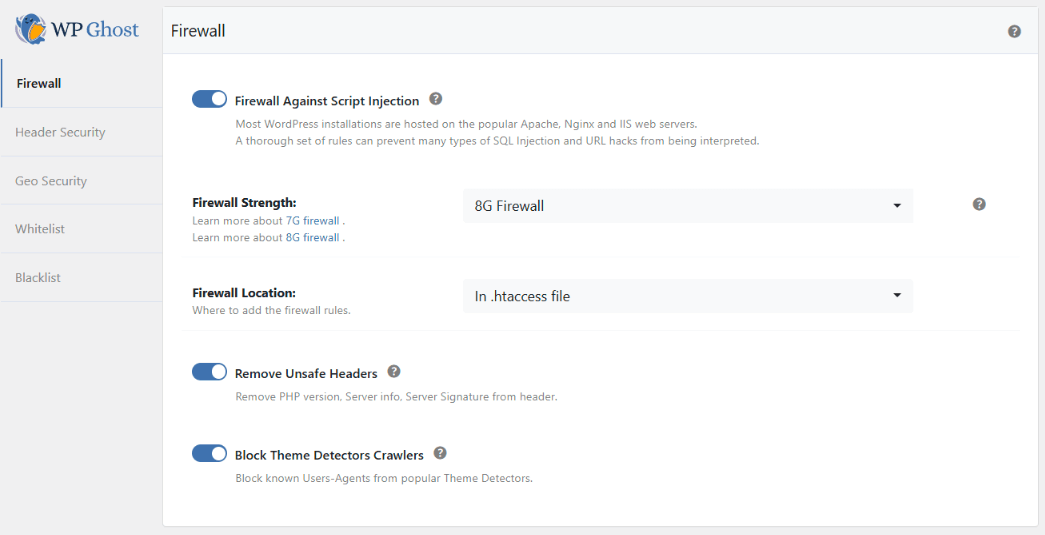This screenshot has height=535, width=1045.
Task: Follow the 7G firewall link
Action: (313, 220)
